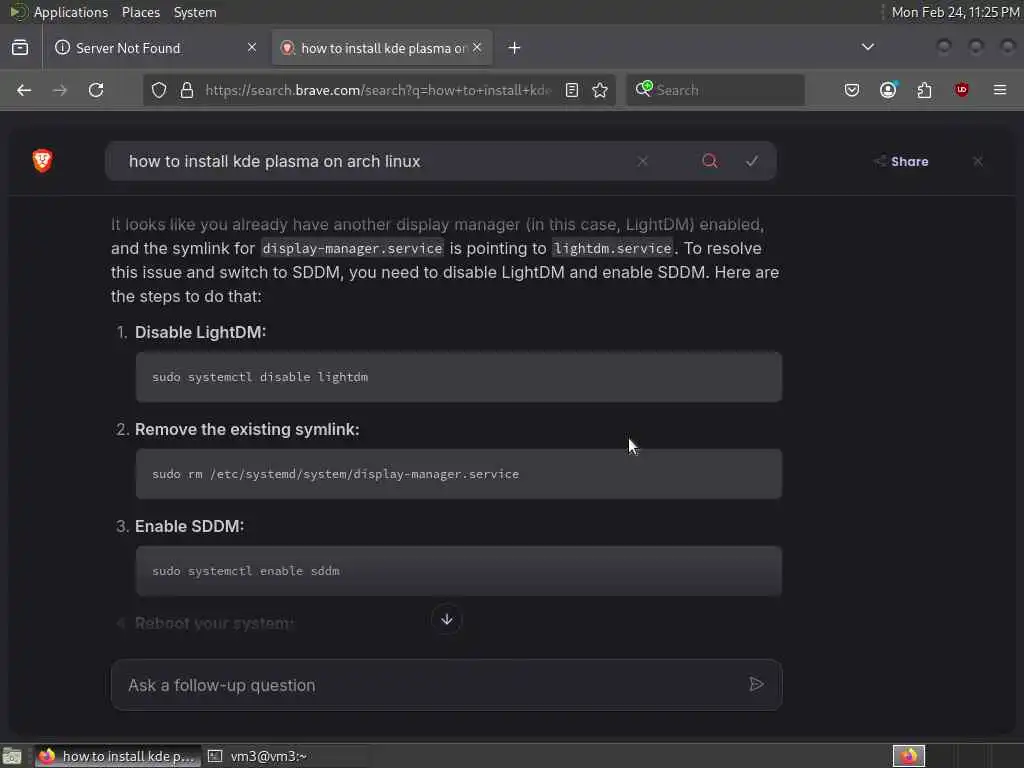
Task: Click the clock showing Mon Feb 24
Action: (x=955, y=12)
